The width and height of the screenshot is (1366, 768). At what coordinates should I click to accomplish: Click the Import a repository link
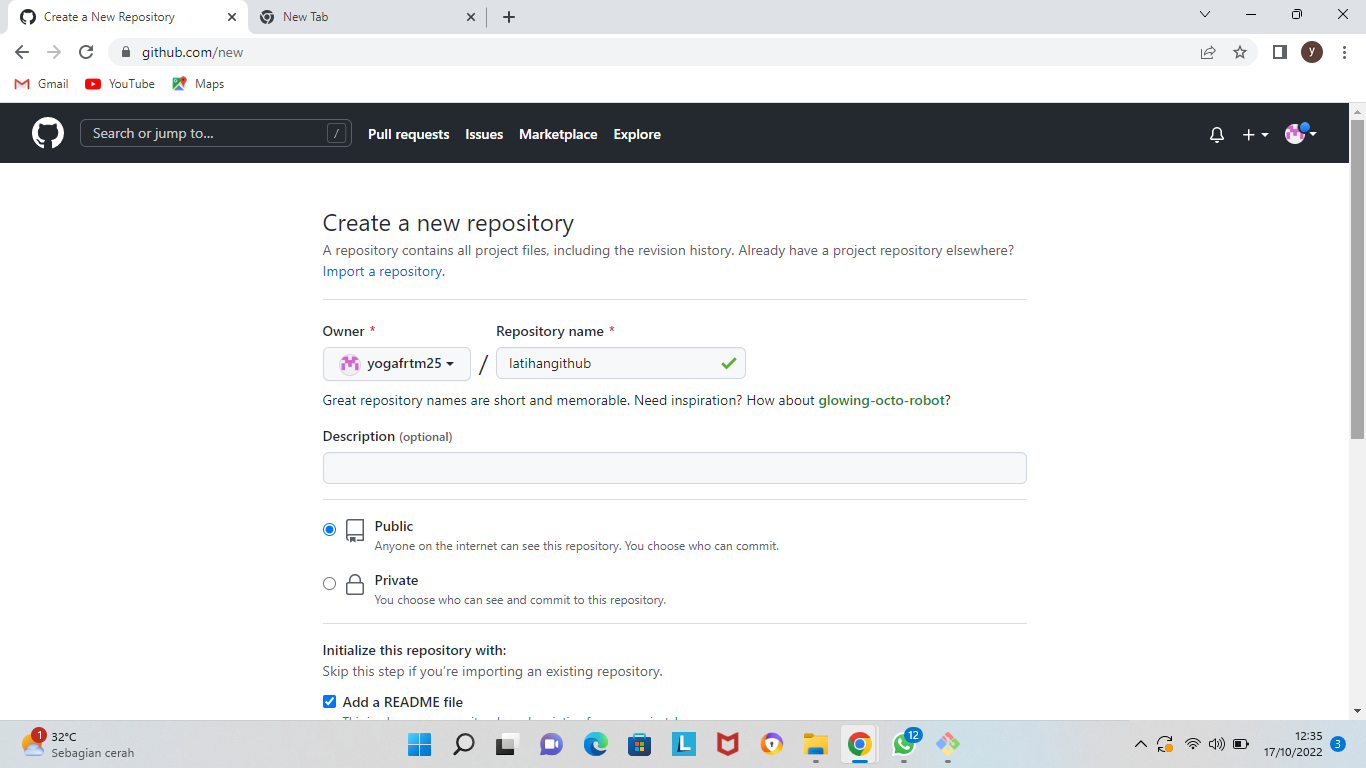pos(381,270)
